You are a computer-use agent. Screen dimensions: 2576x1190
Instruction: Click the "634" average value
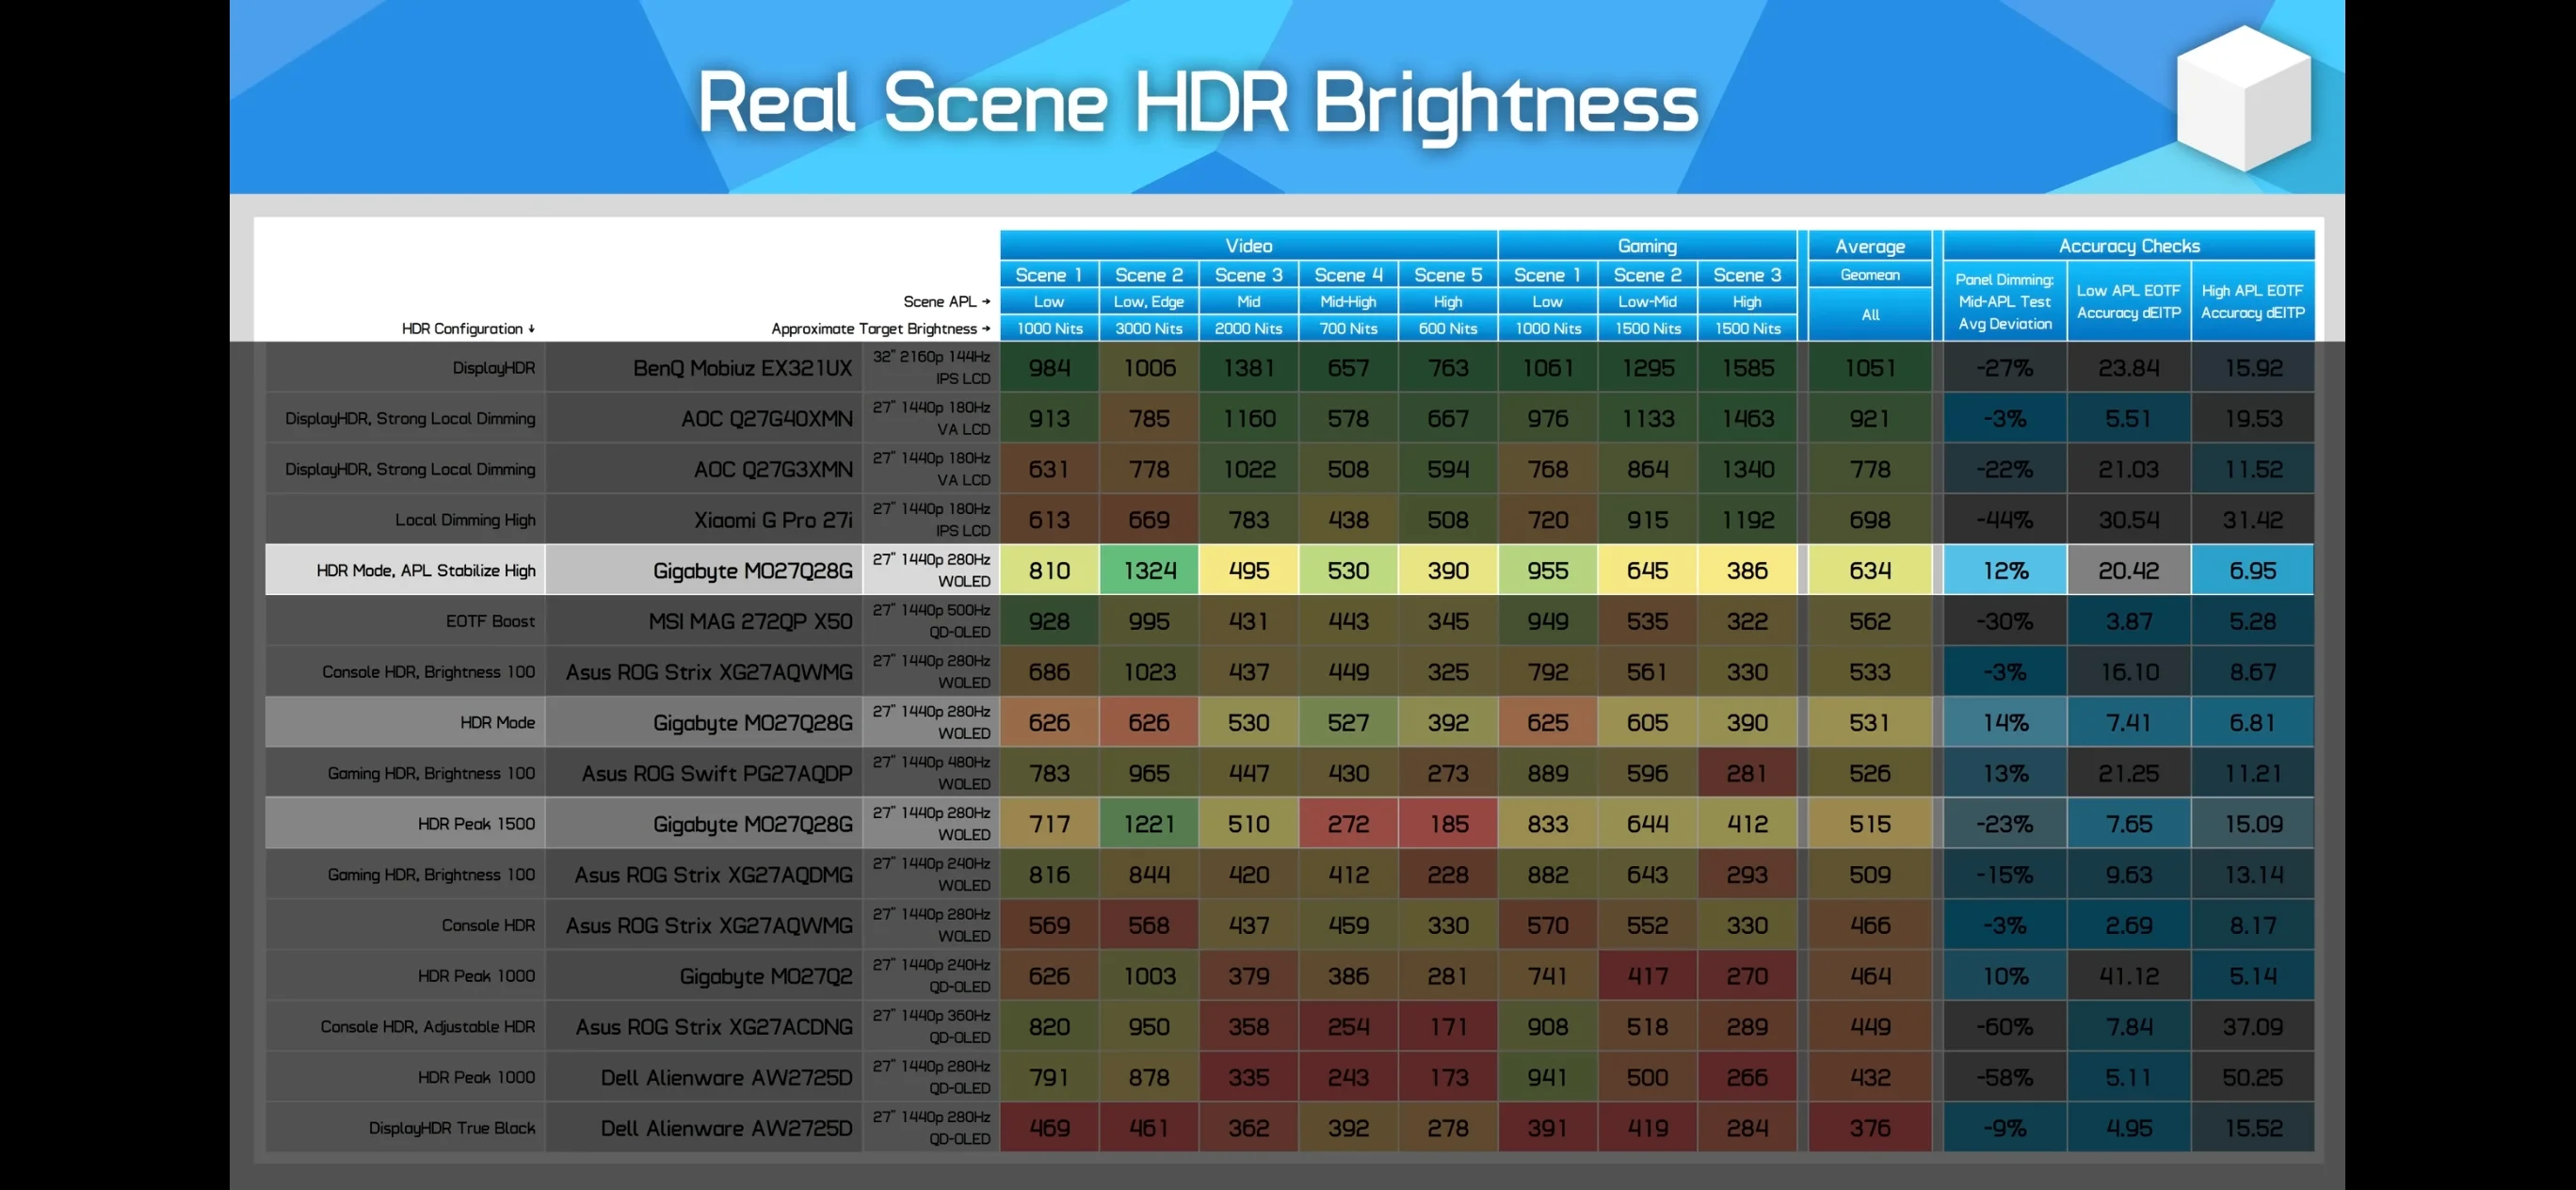pyautogui.click(x=1869, y=571)
